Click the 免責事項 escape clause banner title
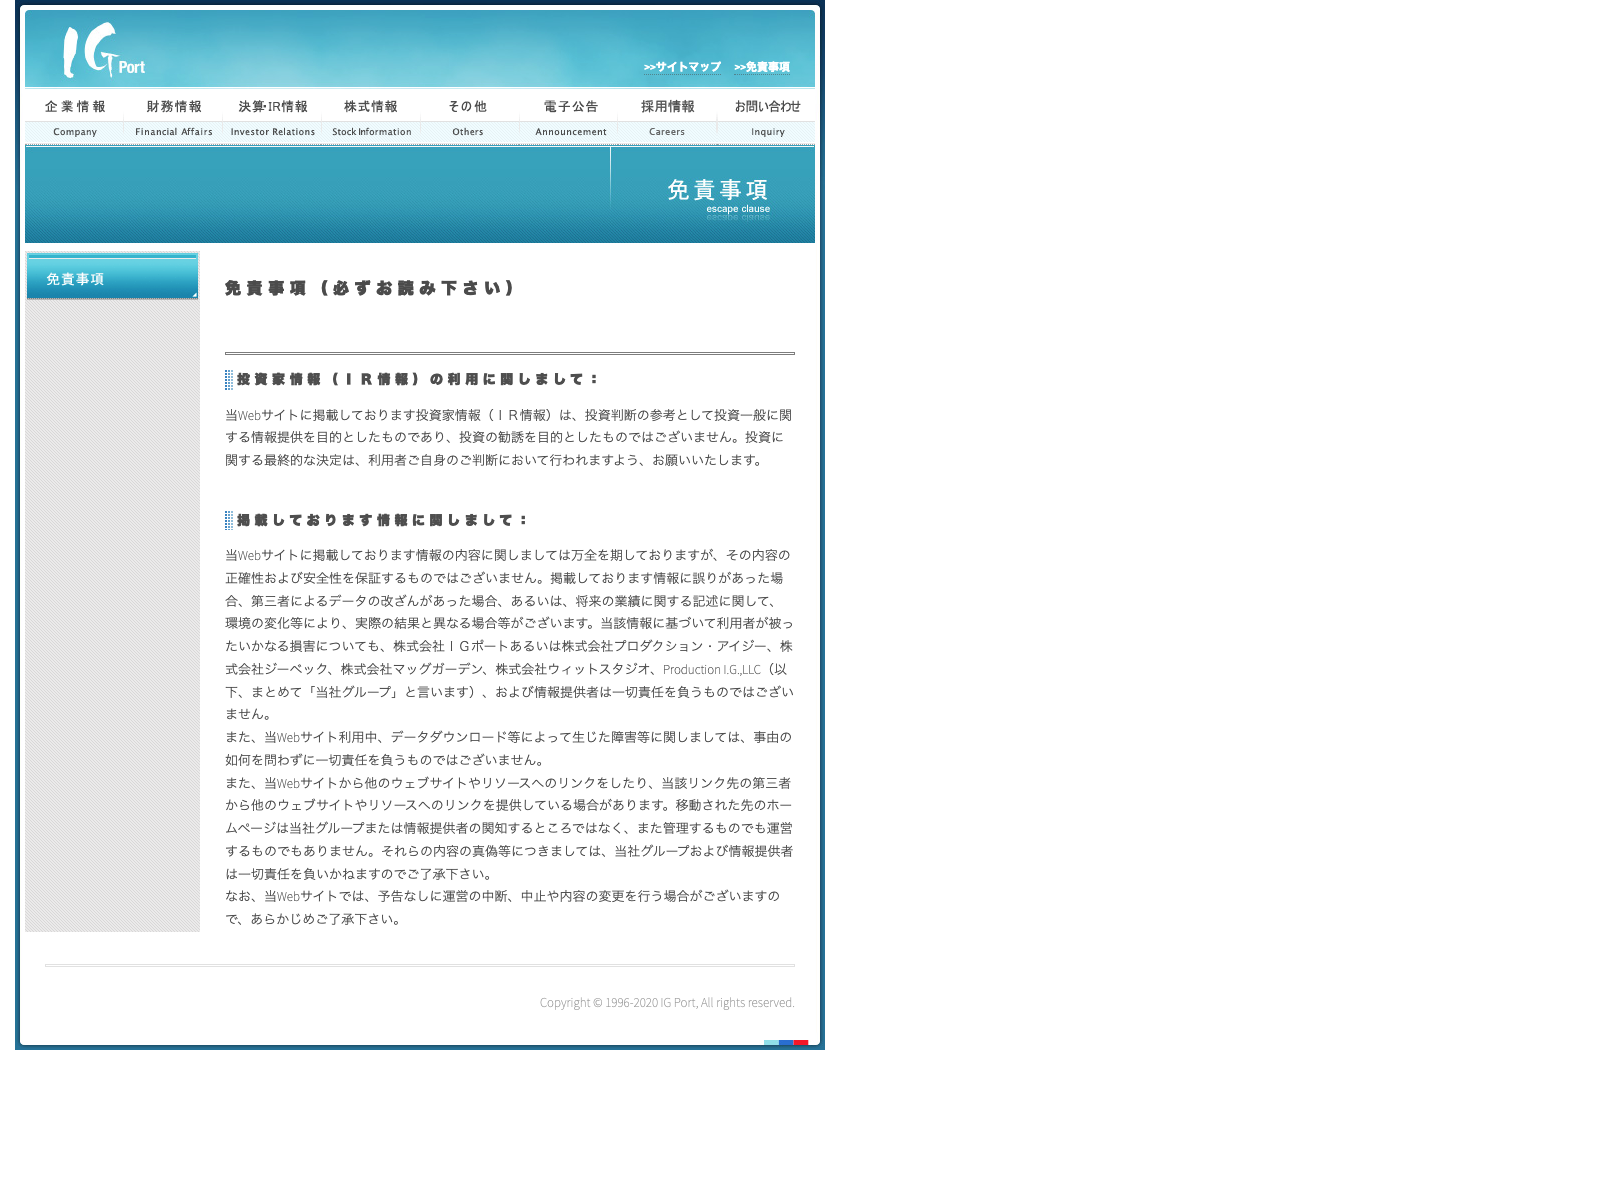Image resolution: width=1600 pixels, height=1200 pixels. [718, 194]
